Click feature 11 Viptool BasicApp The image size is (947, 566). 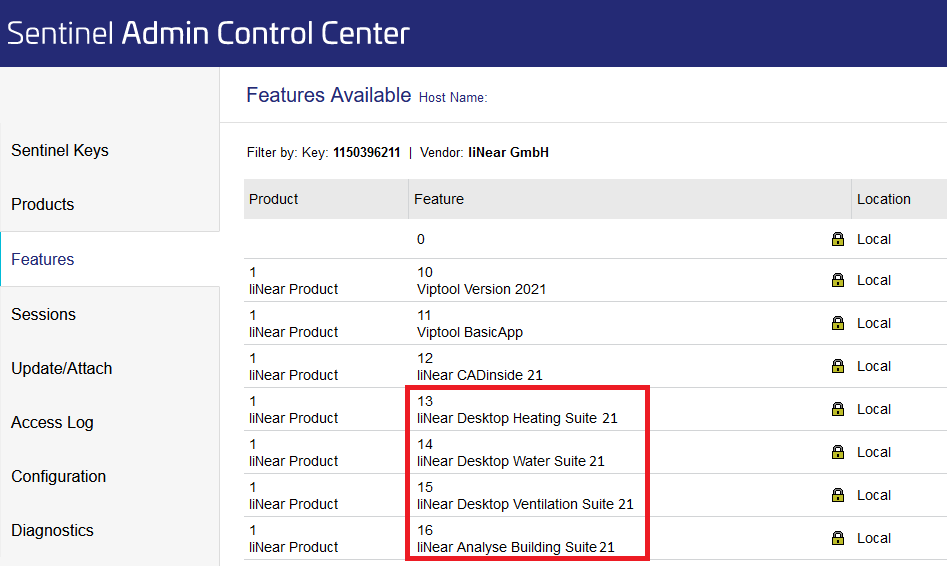[x=470, y=324]
